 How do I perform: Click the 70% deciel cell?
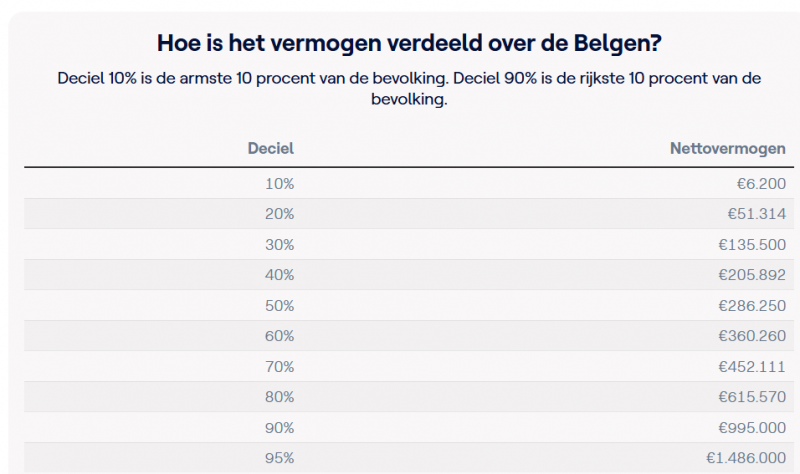point(279,366)
